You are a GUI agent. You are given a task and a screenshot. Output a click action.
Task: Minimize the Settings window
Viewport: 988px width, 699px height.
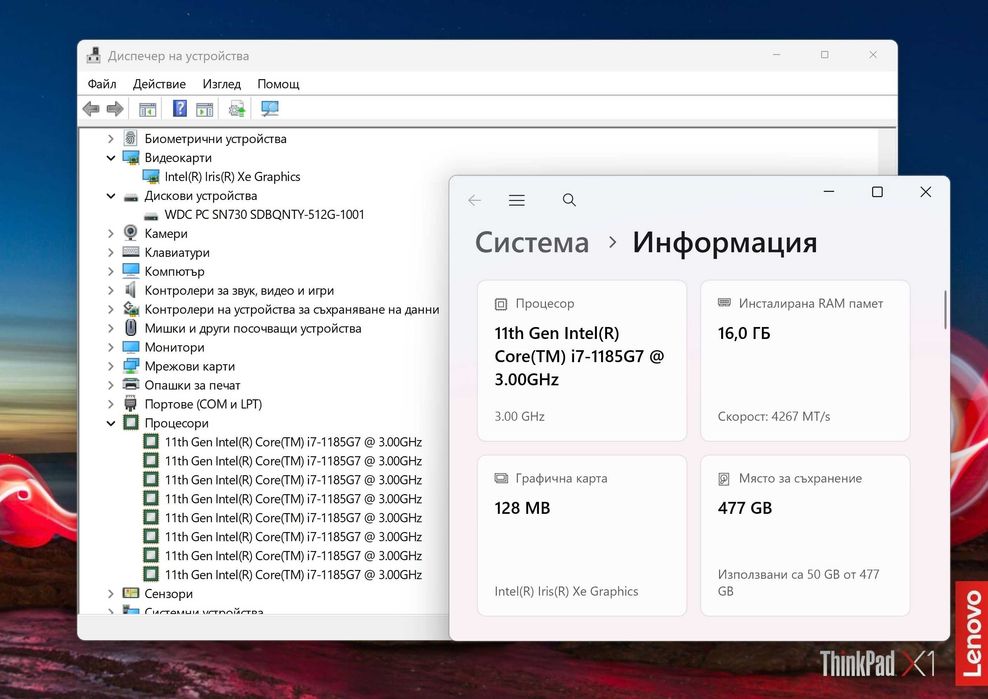[x=829, y=192]
